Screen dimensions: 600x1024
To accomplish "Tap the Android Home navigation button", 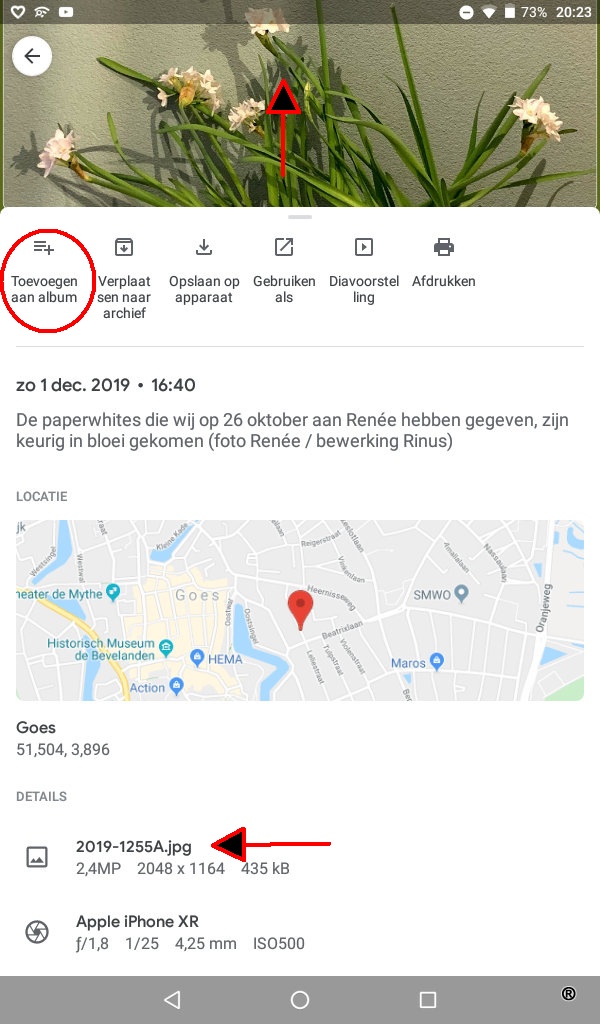I will click(300, 1000).
